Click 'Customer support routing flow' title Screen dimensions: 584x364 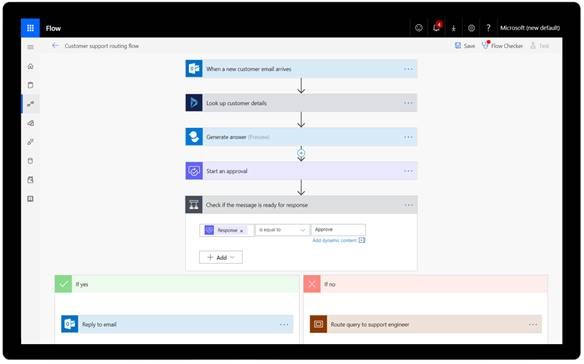pyautogui.click(x=102, y=46)
